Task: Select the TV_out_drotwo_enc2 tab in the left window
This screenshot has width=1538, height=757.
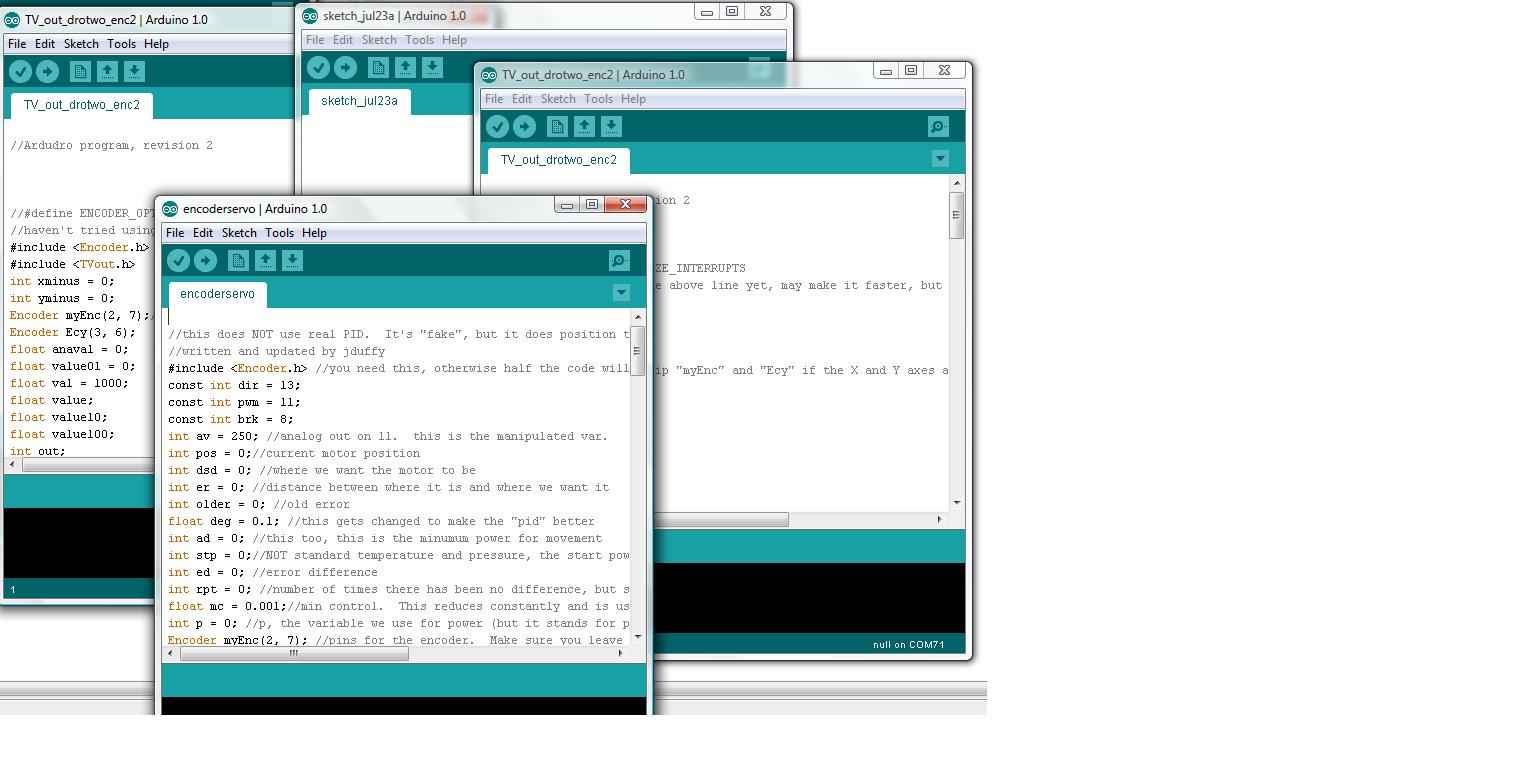Action: pos(82,105)
